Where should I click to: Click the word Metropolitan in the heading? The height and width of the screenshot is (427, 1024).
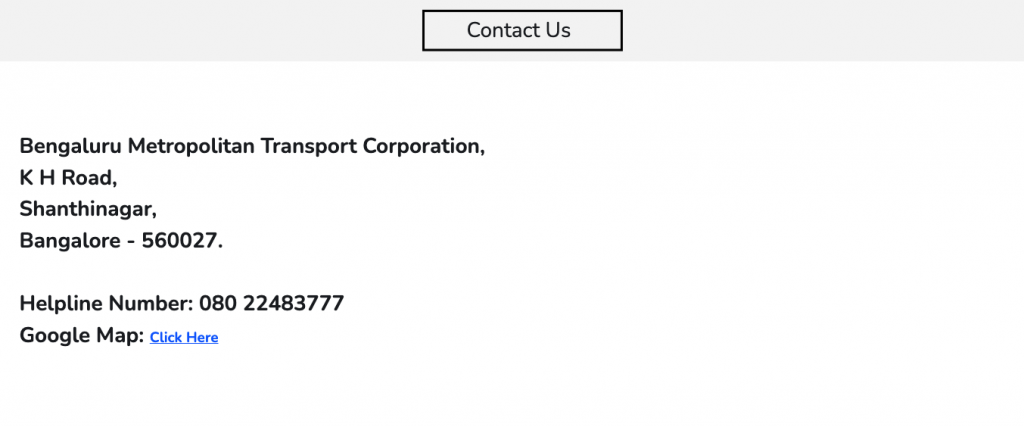tap(191, 146)
